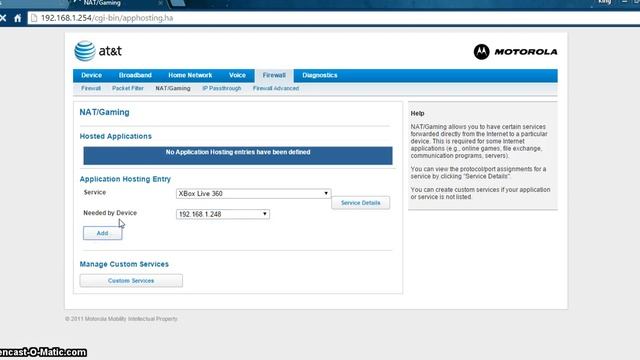Expand the Needed by Device dropdown
The width and height of the screenshot is (640, 360).
tap(223, 214)
